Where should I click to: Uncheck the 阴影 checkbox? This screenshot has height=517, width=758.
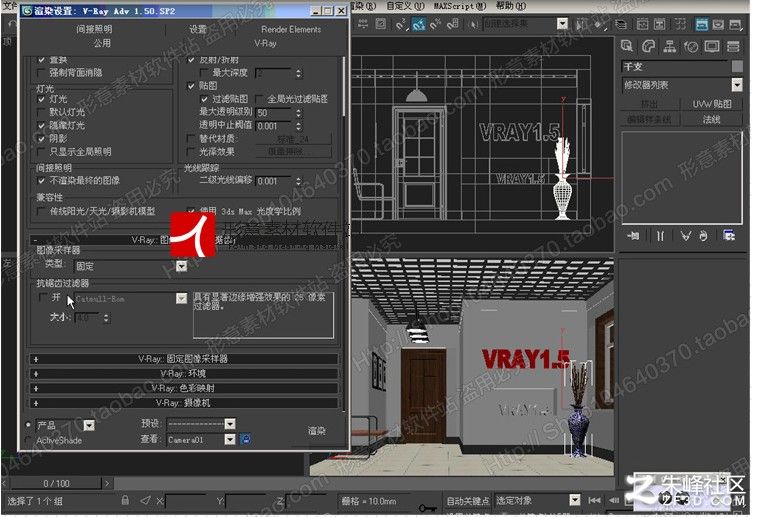(x=41, y=139)
